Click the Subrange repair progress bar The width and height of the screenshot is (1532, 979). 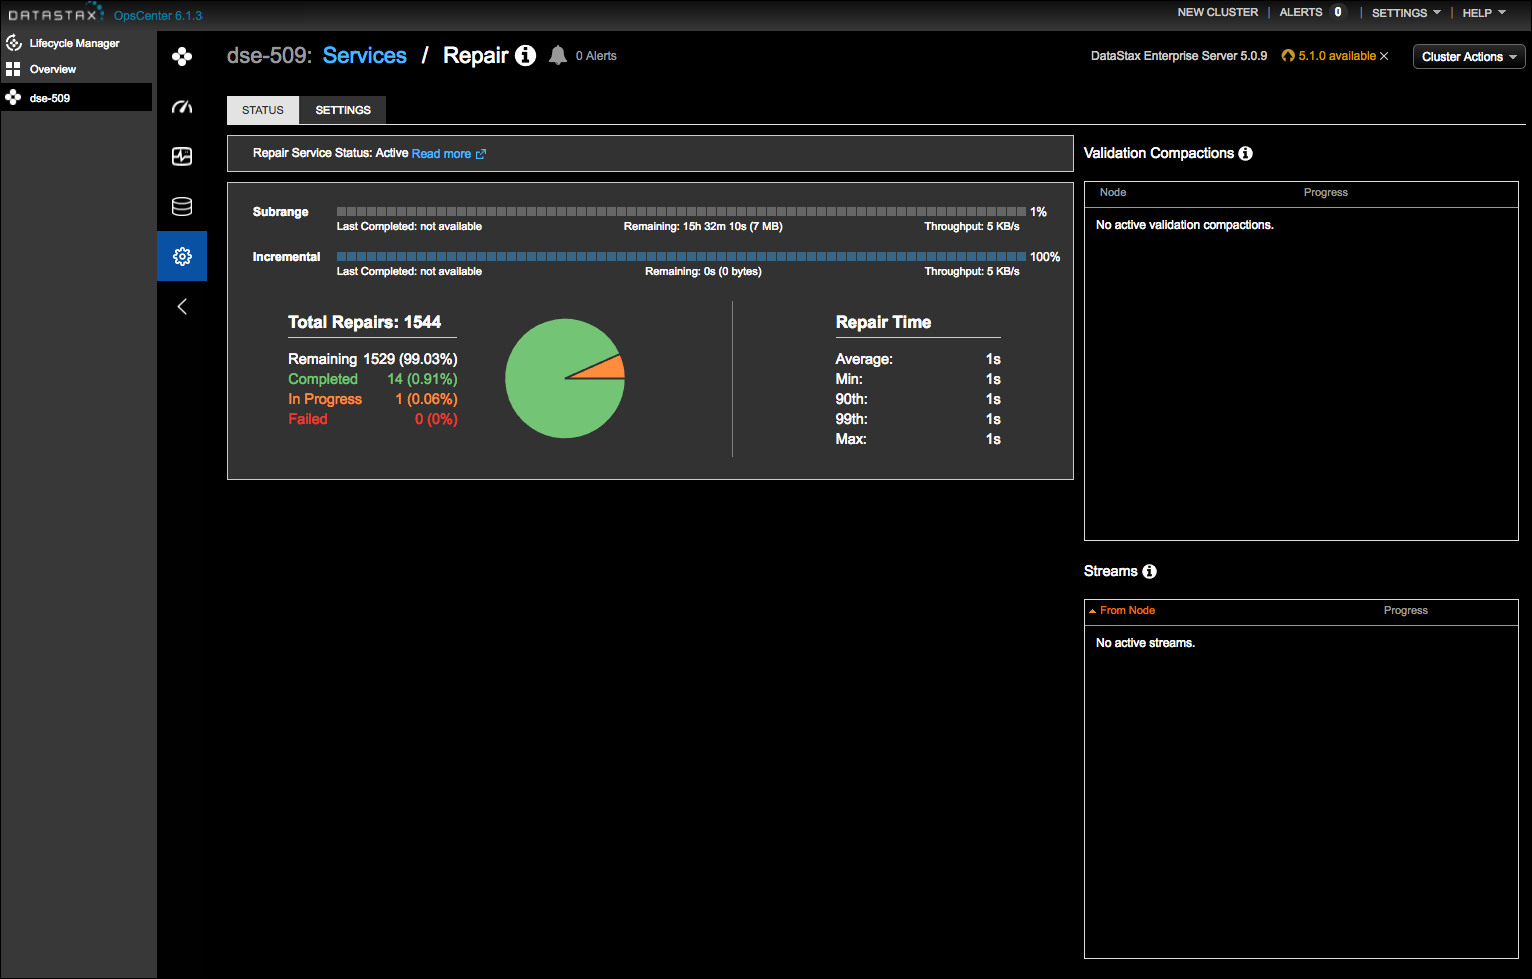pyautogui.click(x=678, y=211)
